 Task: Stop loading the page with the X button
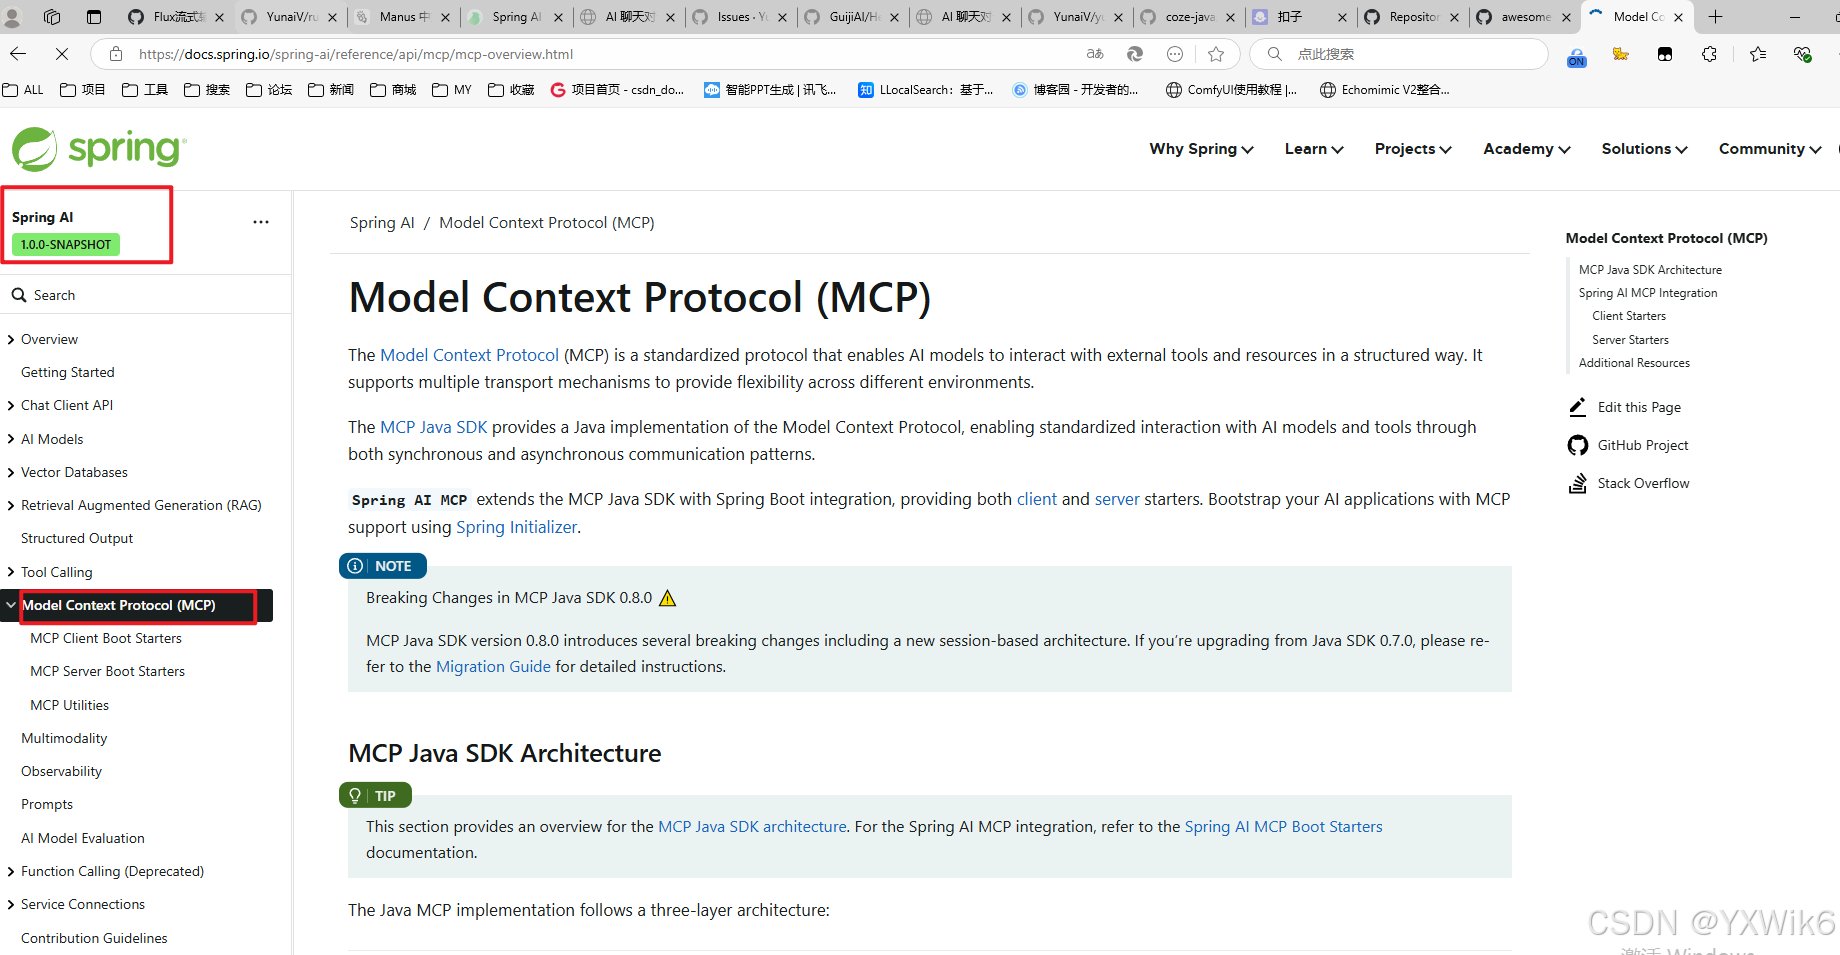(61, 54)
